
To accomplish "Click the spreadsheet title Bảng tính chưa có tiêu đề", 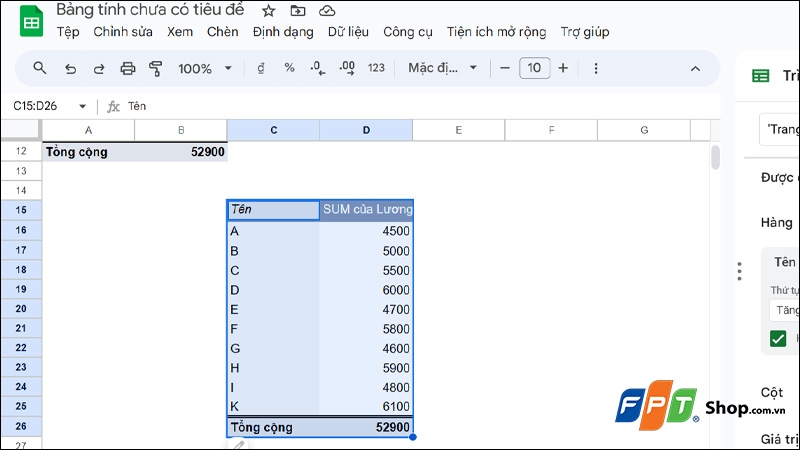I will pyautogui.click(x=150, y=10).
